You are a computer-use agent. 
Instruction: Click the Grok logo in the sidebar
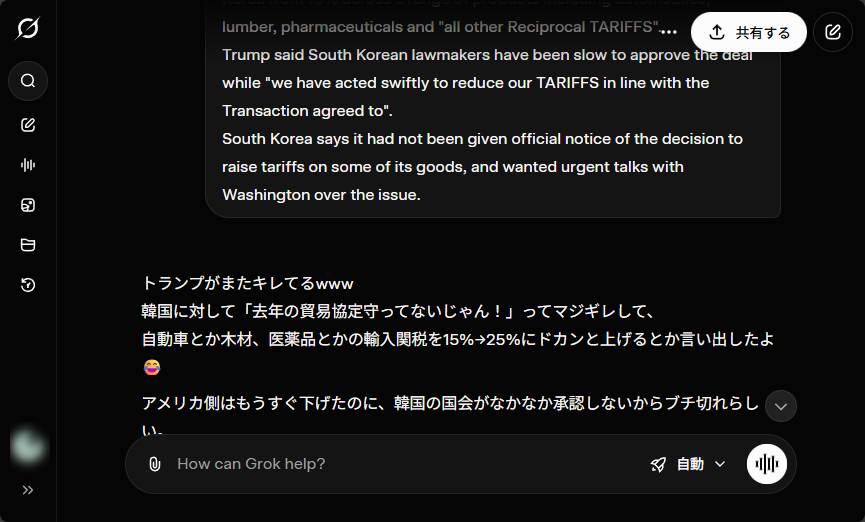click(x=28, y=28)
